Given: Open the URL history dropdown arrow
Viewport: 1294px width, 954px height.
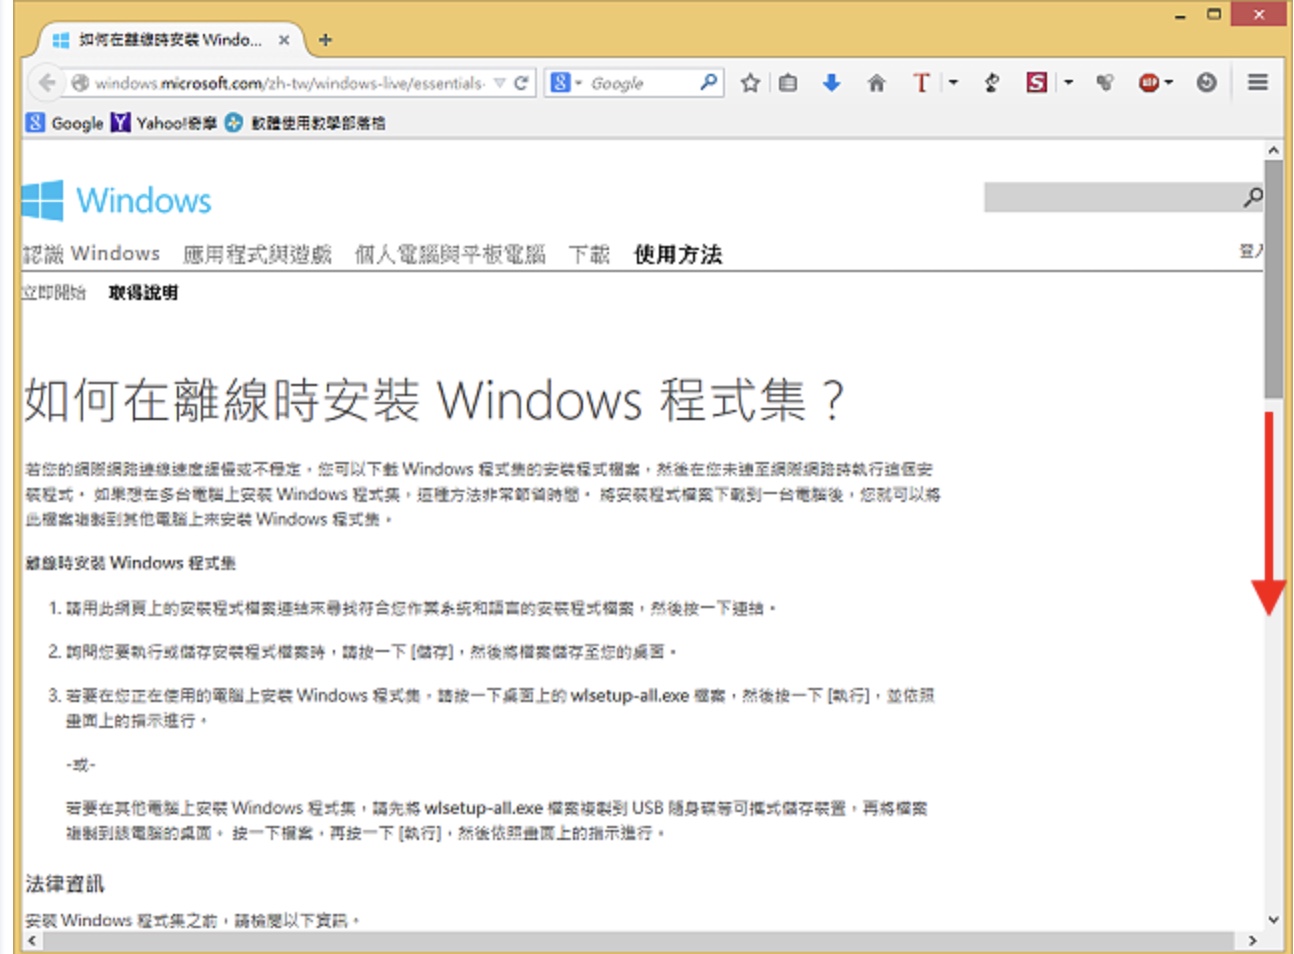Looking at the screenshot, I should 499,83.
